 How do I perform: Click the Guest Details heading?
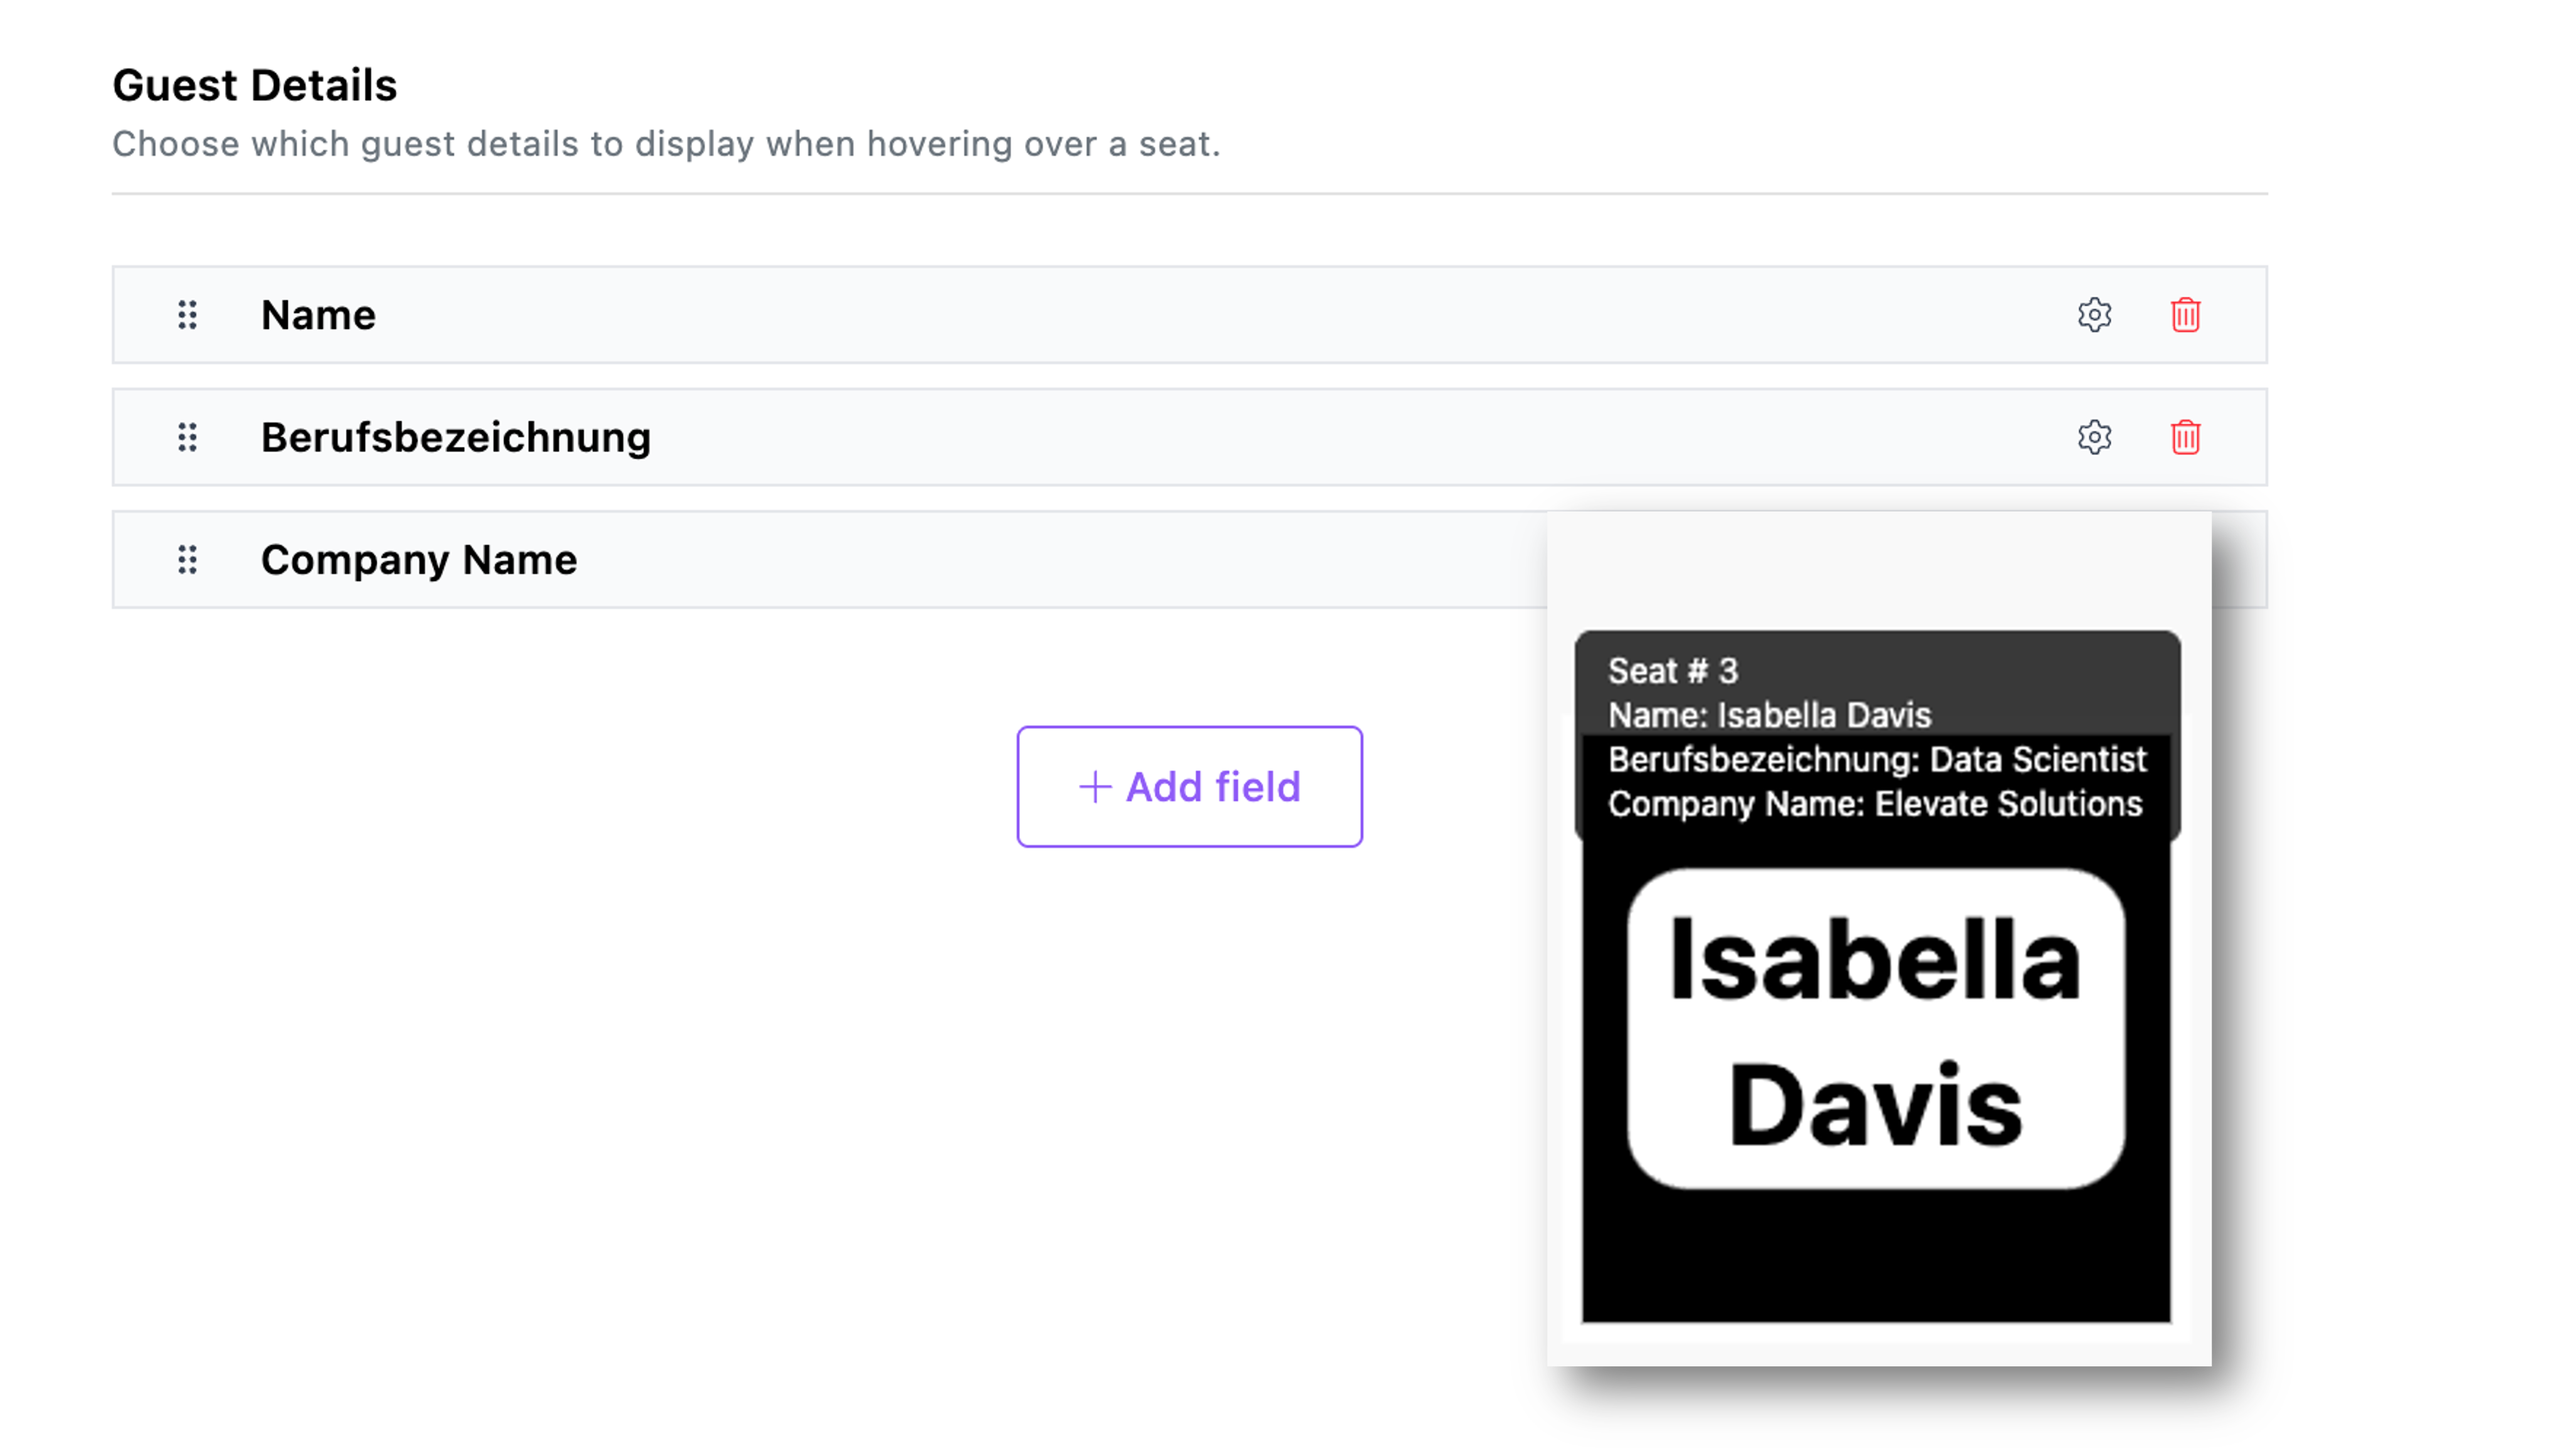[255, 84]
